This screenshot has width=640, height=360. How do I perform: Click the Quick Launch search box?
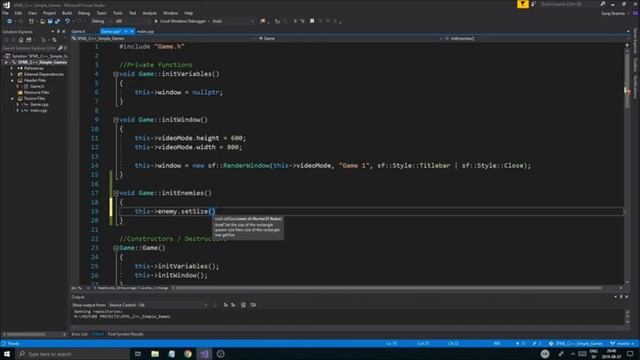(565, 4)
